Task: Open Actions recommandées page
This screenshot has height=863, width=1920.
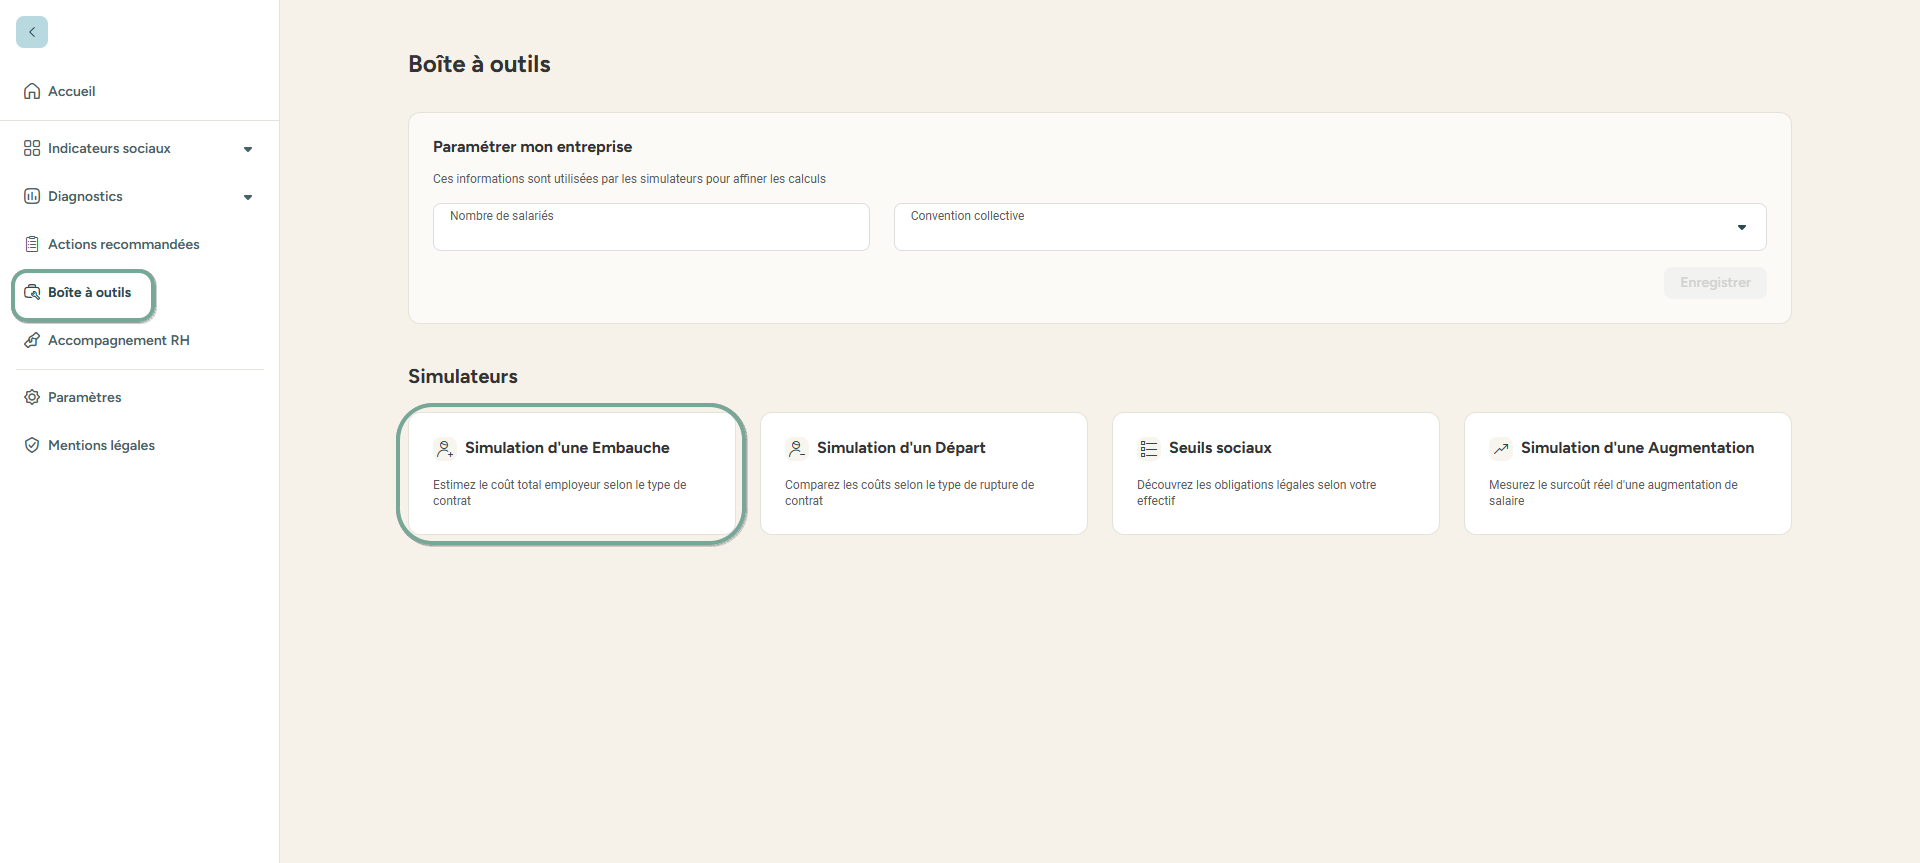Action: (x=123, y=244)
